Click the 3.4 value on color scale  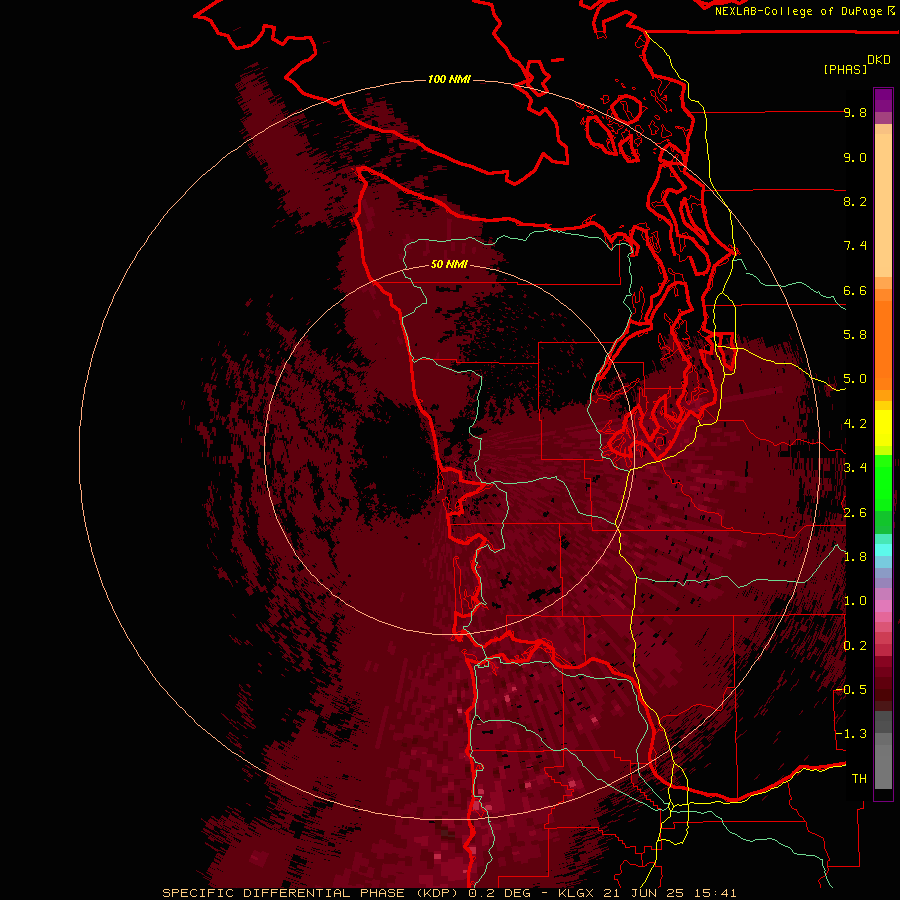coord(855,468)
